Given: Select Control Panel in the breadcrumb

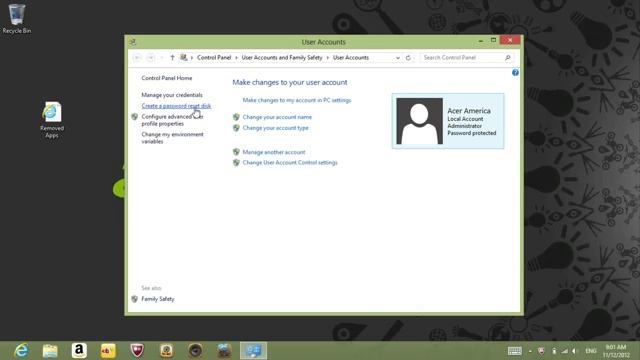Looking at the screenshot, I should [x=214, y=58].
